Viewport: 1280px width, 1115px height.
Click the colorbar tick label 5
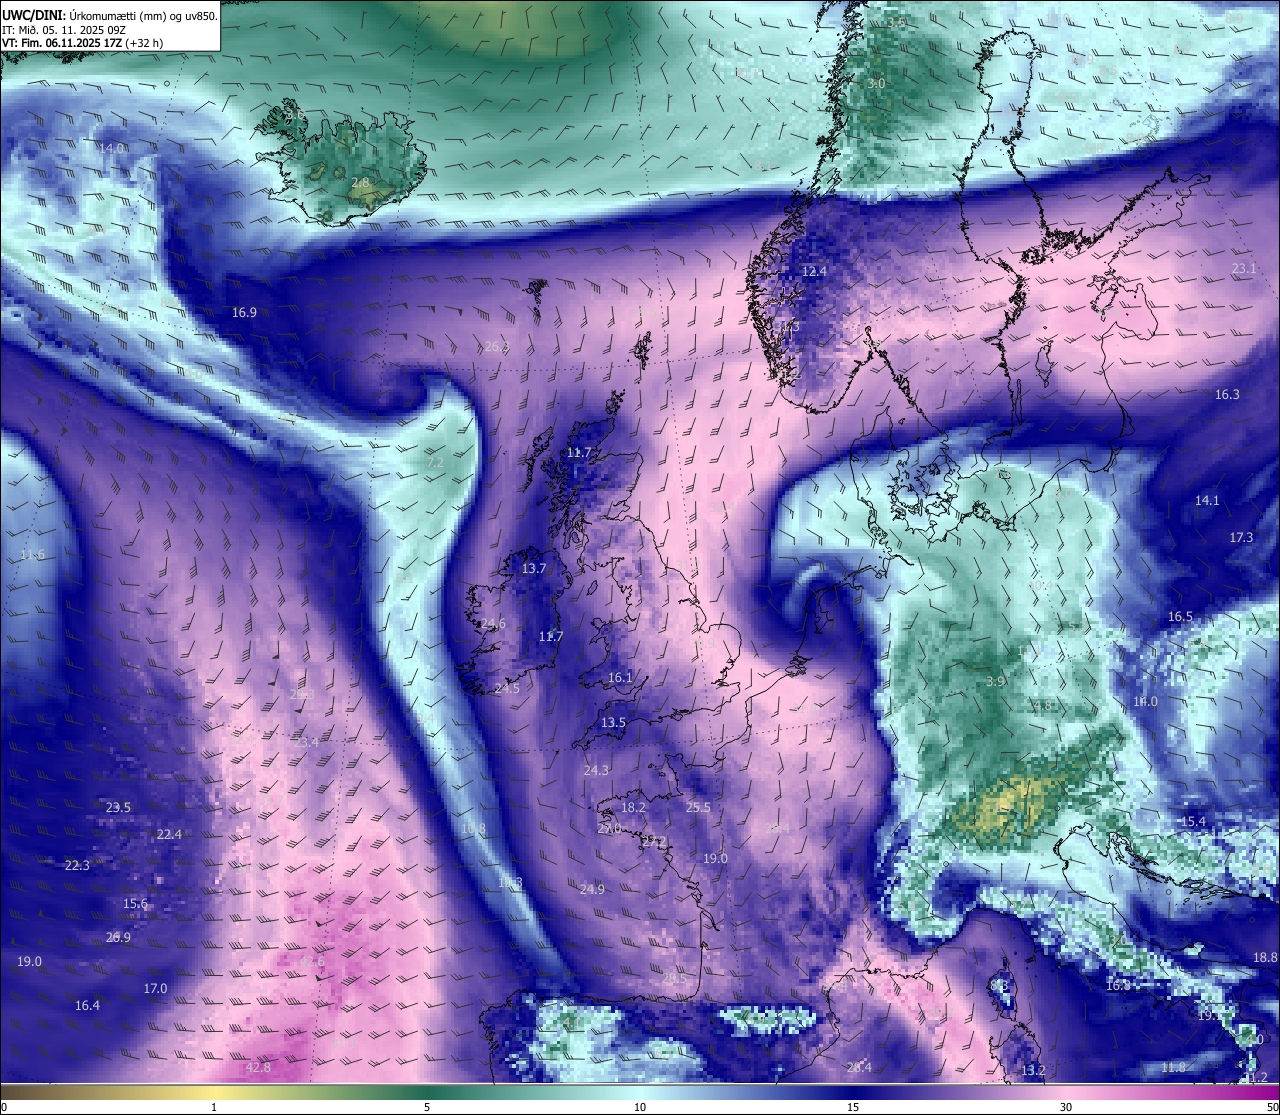427,1107
